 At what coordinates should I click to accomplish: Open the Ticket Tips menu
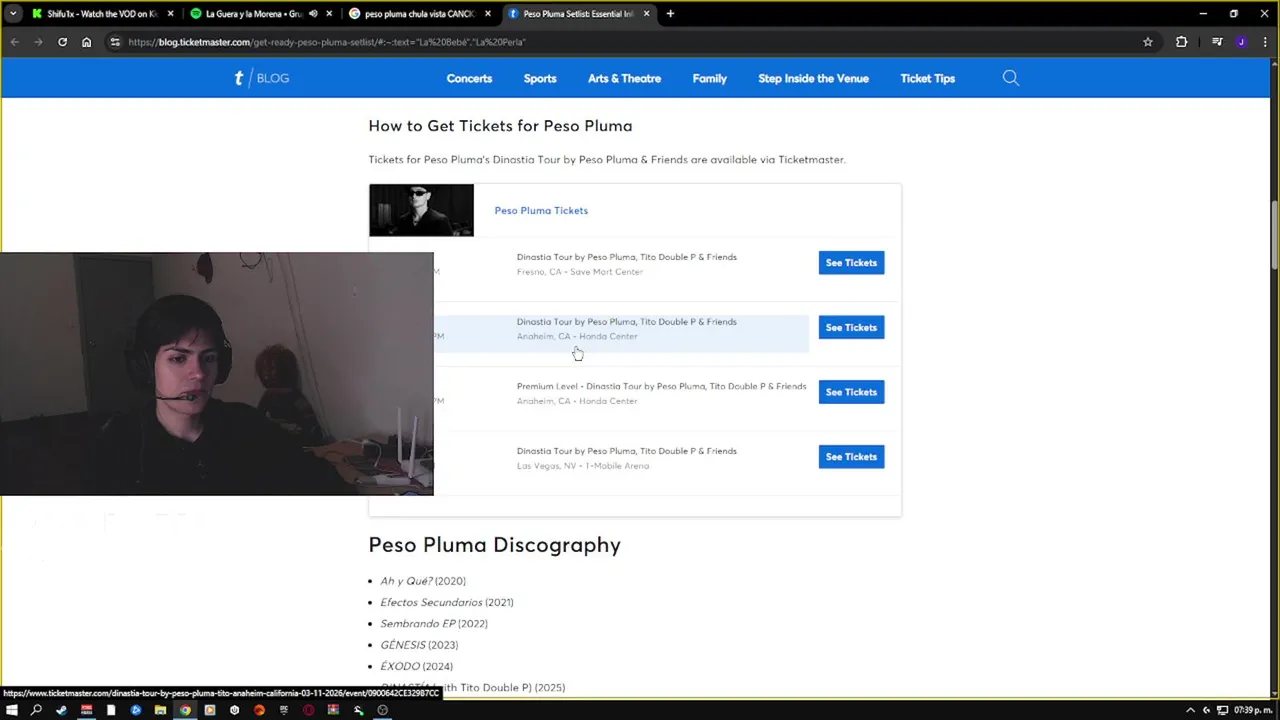[x=927, y=78]
